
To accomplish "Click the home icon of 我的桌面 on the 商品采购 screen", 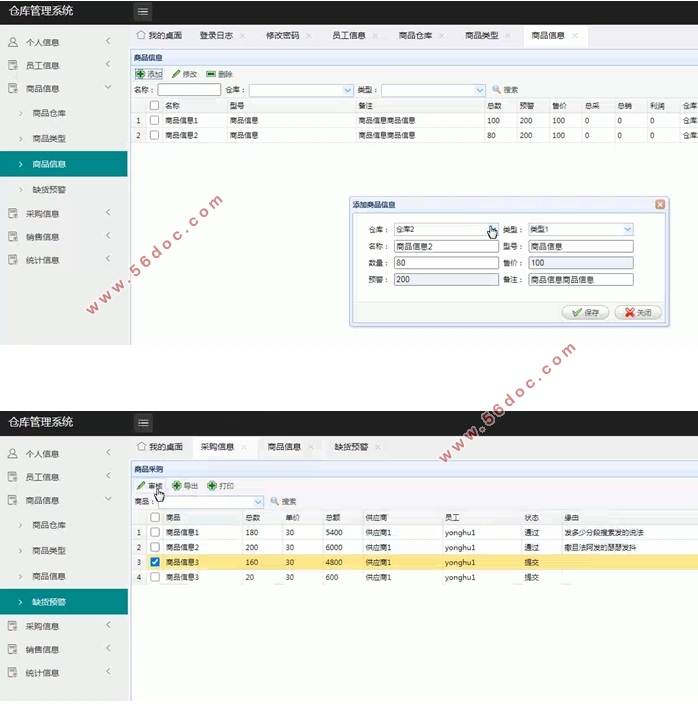I will (x=141, y=446).
